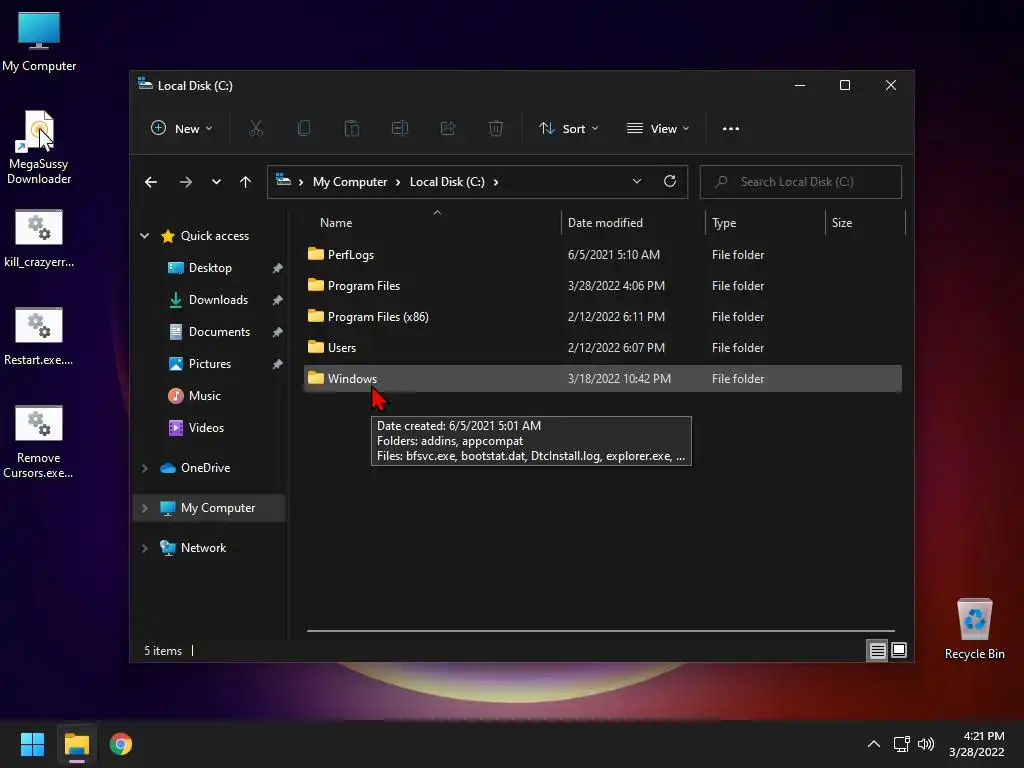Screen dimensions: 1024x768
Task: Select Pictures in Quick access
Action: coord(210,364)
